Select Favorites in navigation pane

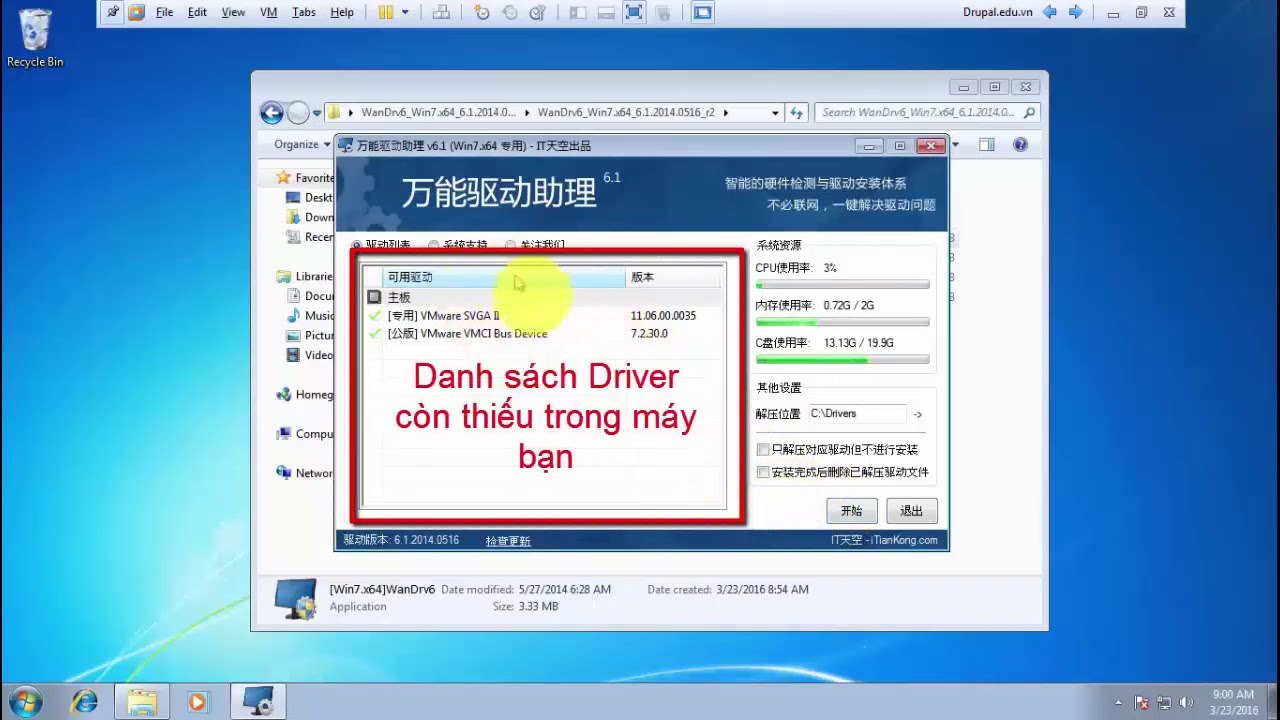pos(306,178)
